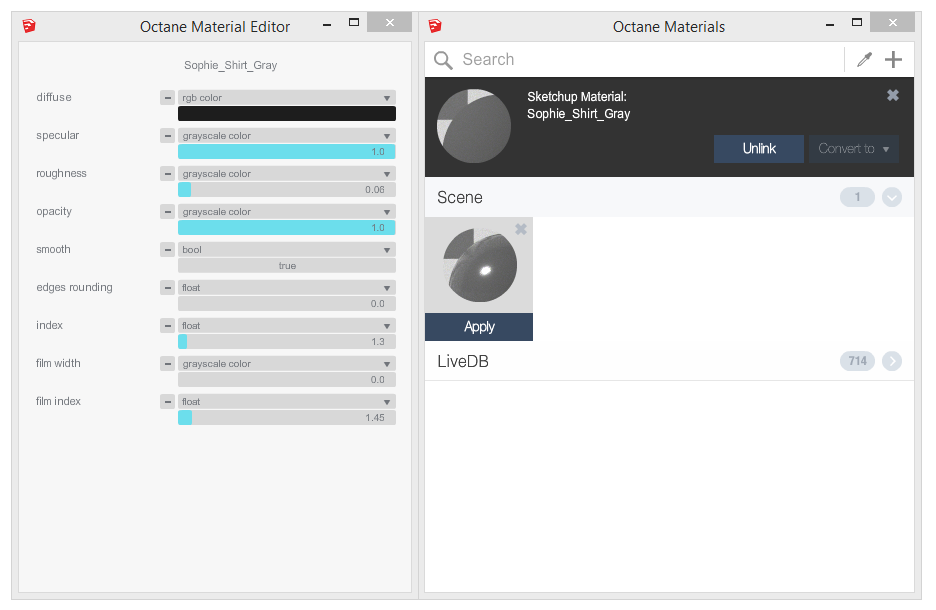936x610 pixels.
Task: Open roughness grayscale color type dropdown
Action: pyautogui.click(x=287, y=174)
